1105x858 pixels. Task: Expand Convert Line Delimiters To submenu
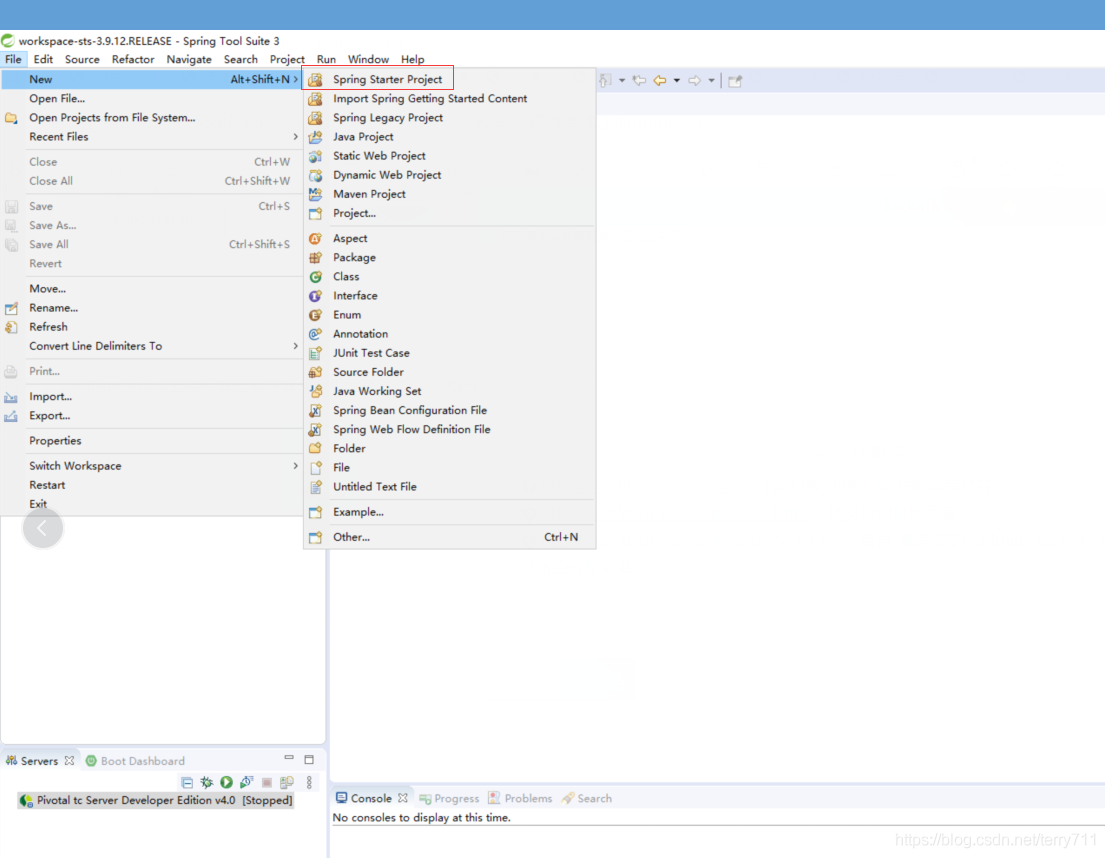click(295, 346)
